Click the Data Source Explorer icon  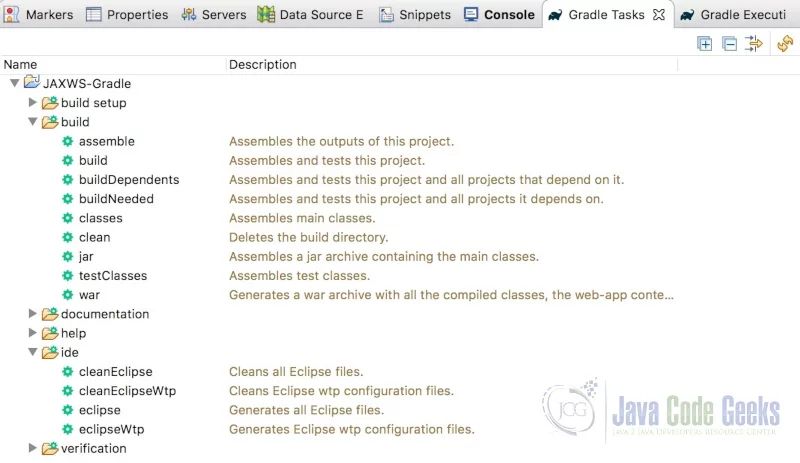(266, 15)
